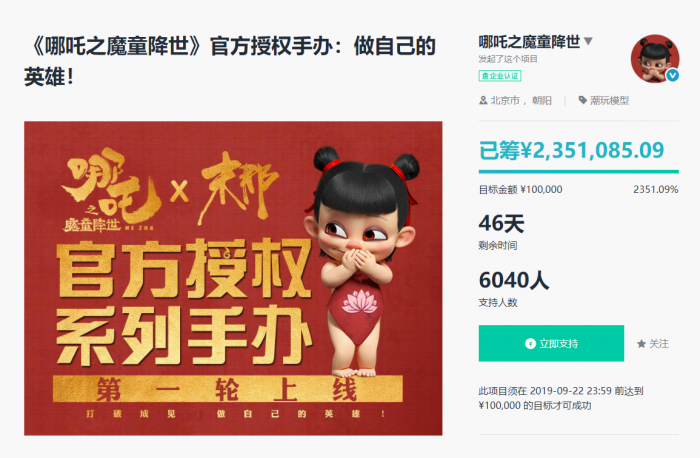Click the location pin icon near 北京市

tap(483, 100)
